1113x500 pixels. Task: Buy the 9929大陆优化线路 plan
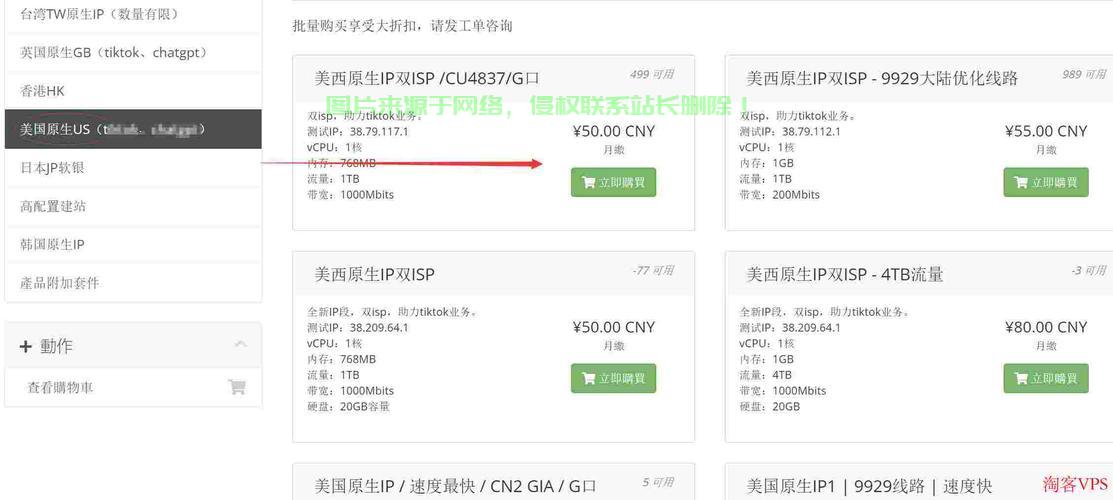click(x=1046, y=183)
